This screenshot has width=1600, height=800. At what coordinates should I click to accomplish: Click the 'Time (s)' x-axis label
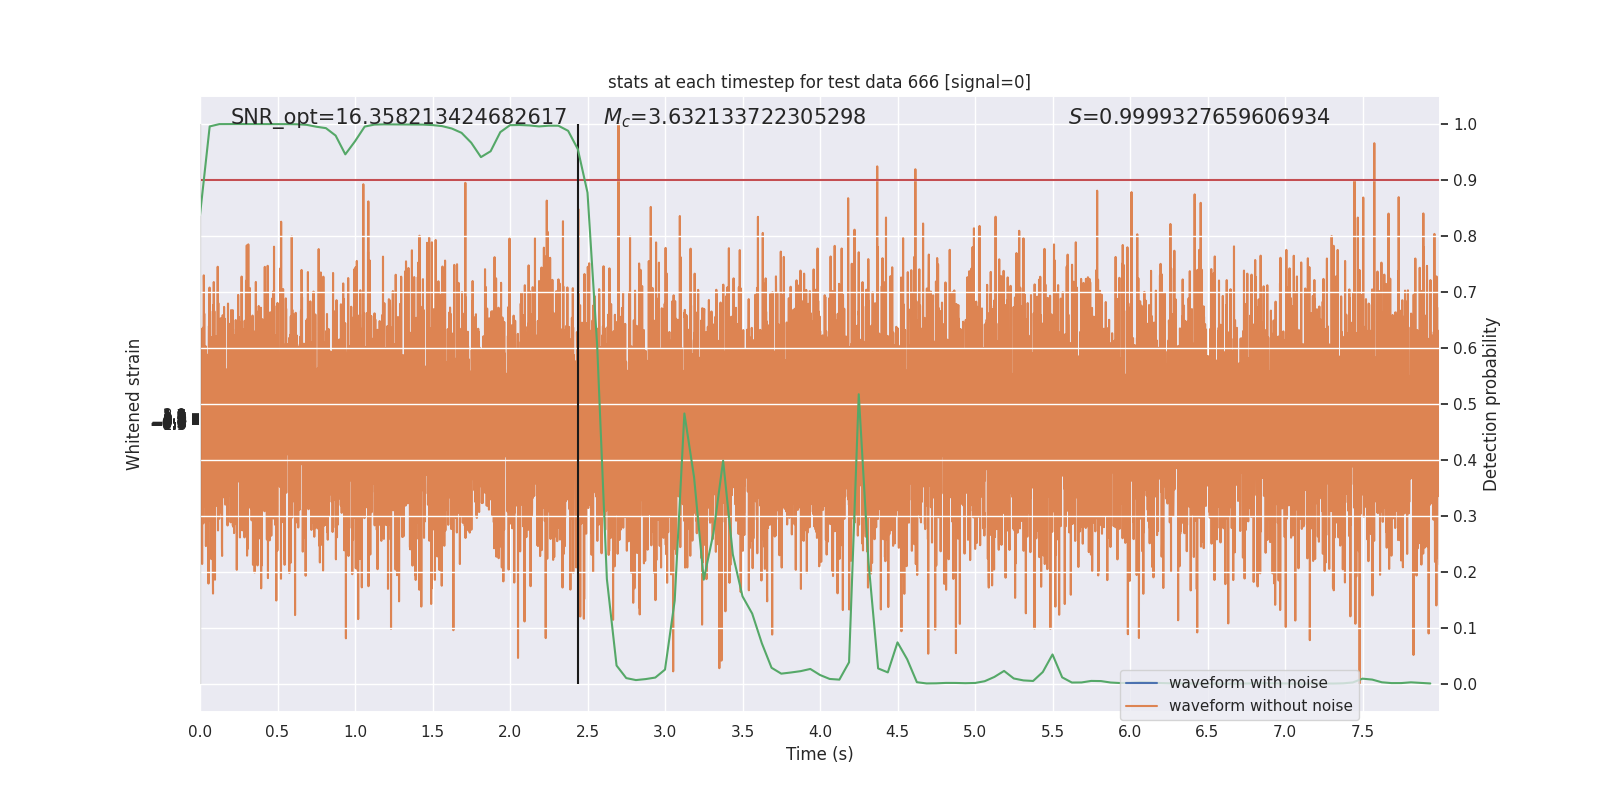[820, 754]
